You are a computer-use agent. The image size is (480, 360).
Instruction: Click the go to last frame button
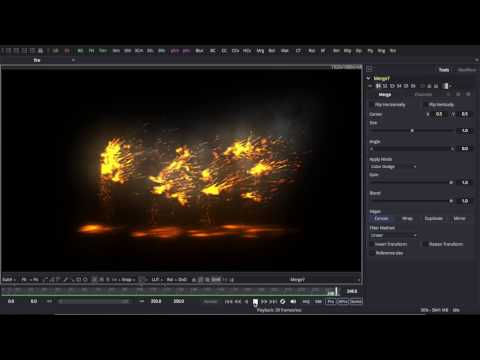pos(273,301)
